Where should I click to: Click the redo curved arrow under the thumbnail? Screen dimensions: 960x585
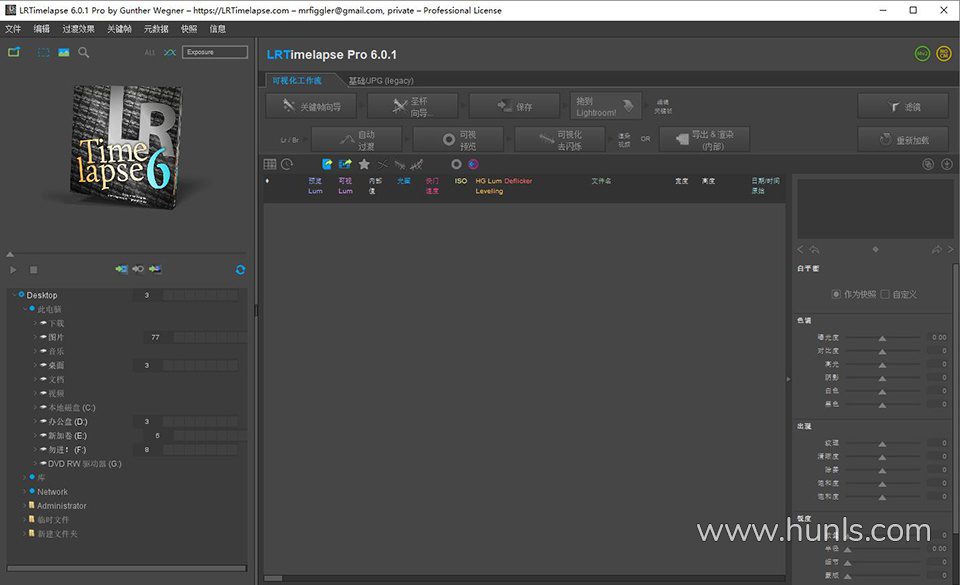pos(937,250)
